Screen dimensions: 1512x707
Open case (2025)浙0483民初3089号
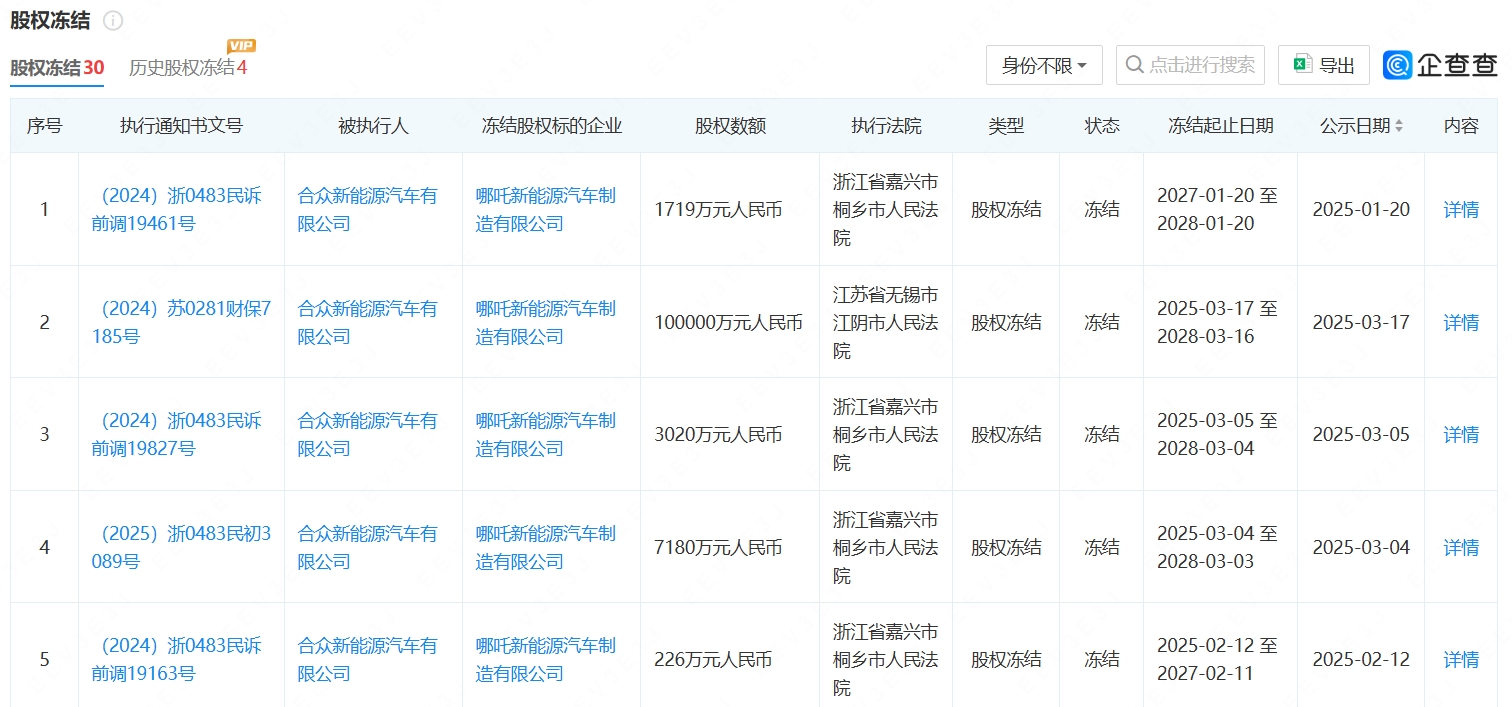[181, 547]
